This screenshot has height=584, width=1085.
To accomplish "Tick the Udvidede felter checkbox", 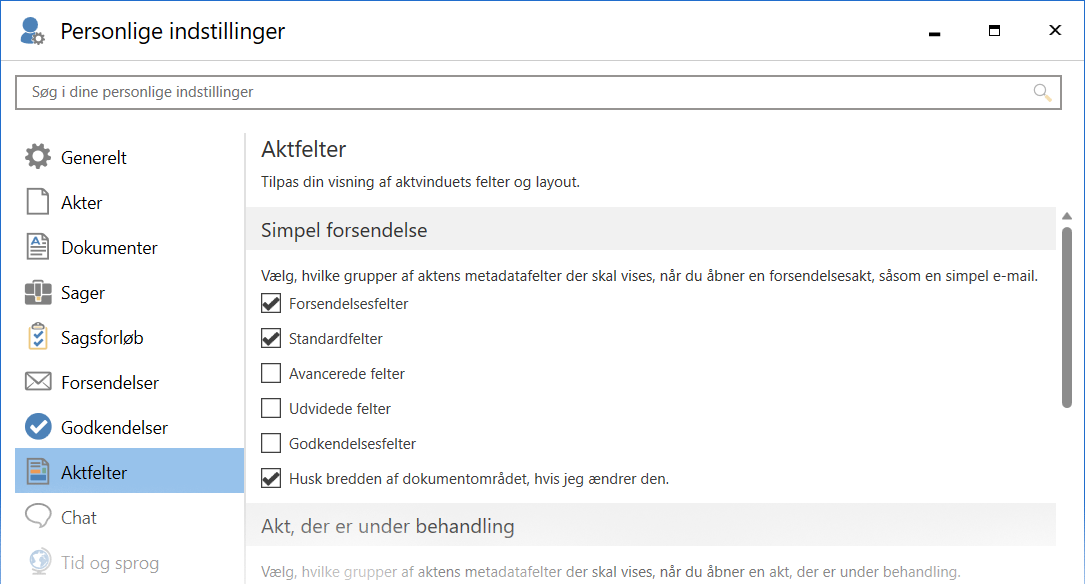I will pos(271,408).
